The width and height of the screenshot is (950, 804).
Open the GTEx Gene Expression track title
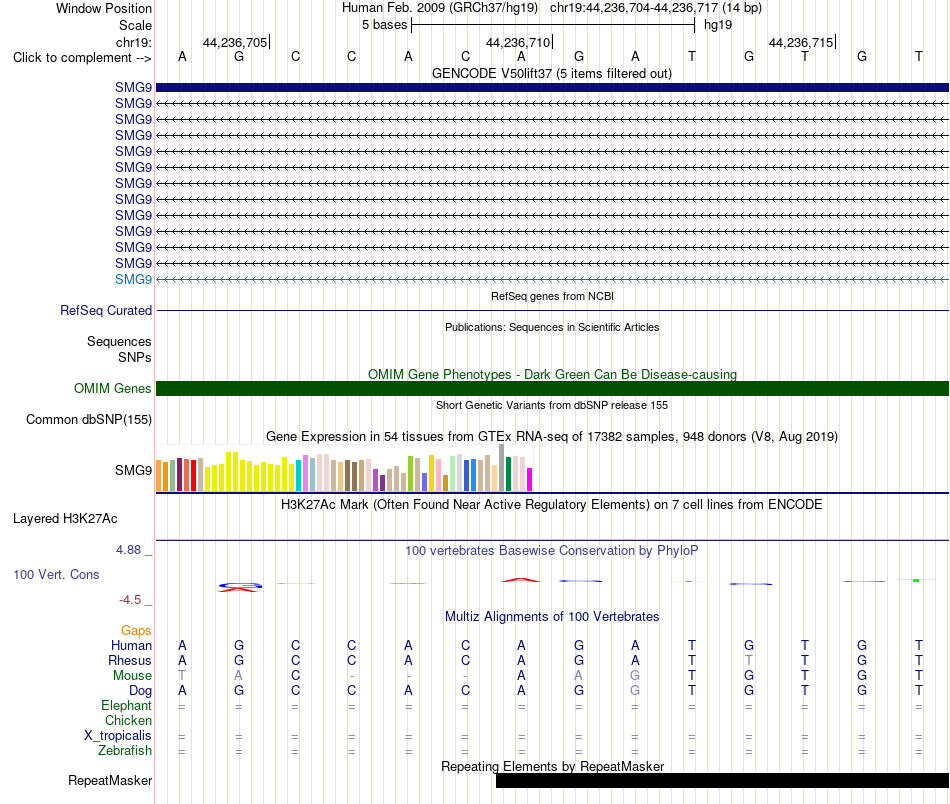[552, 436]
